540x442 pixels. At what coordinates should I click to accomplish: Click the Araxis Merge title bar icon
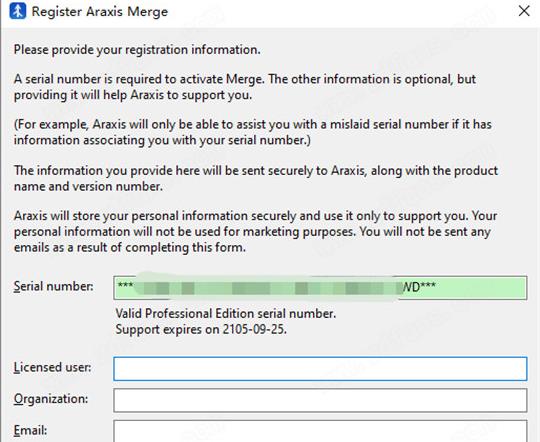[x=17, y=11]
